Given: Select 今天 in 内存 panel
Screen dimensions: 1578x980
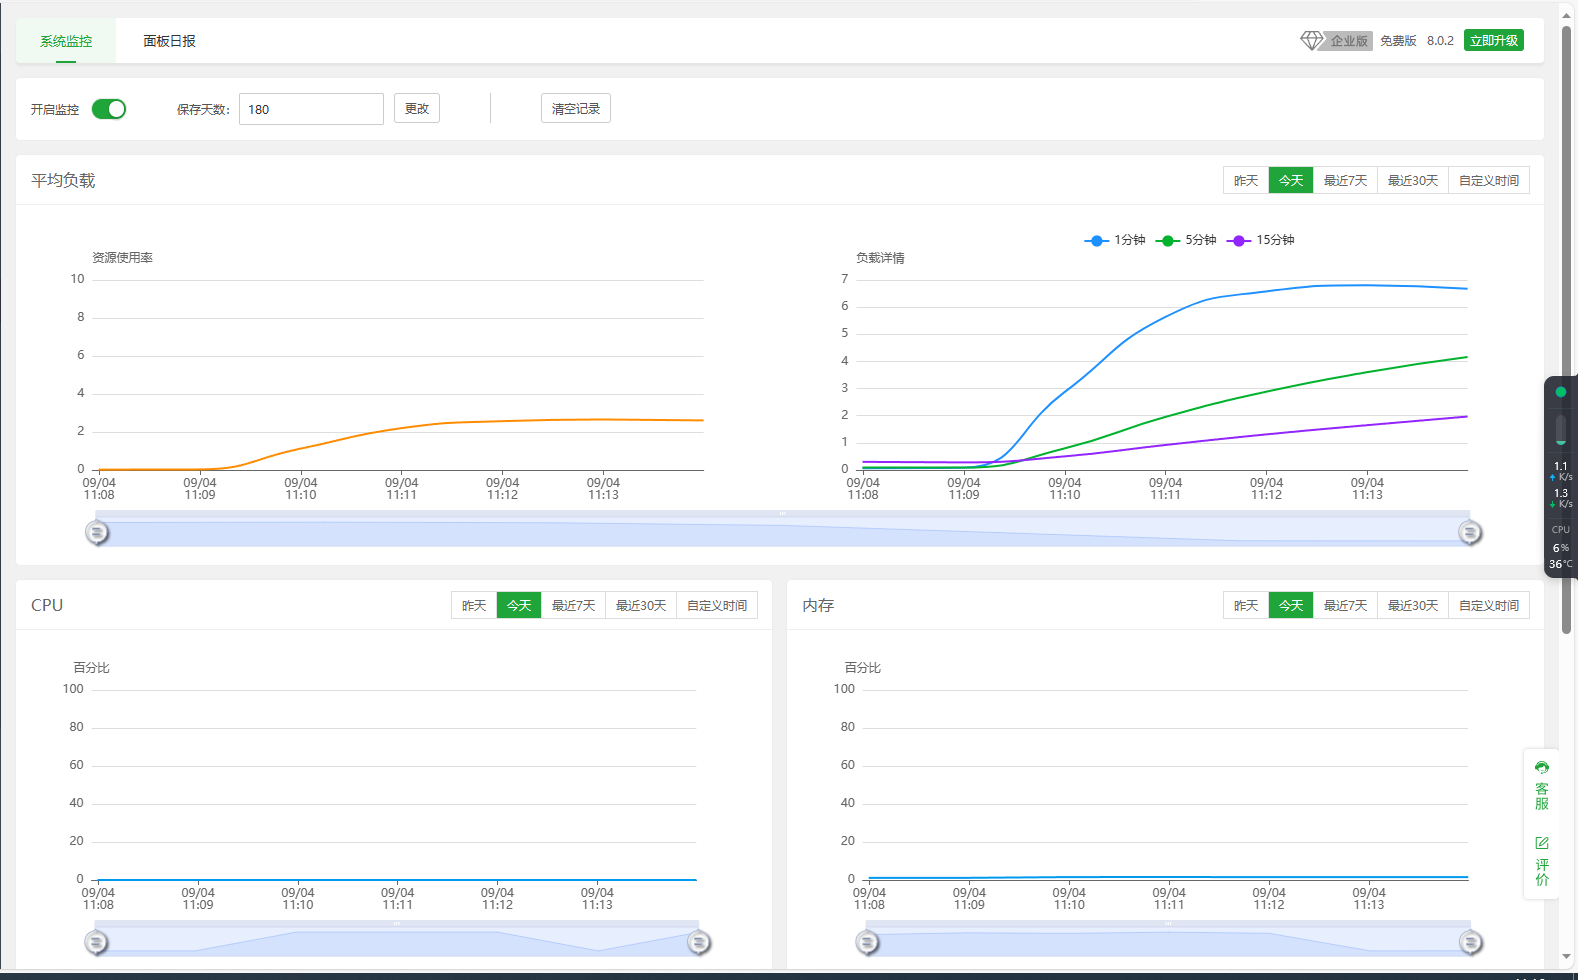Looking at the screenshot, I should coord(1291,605).
